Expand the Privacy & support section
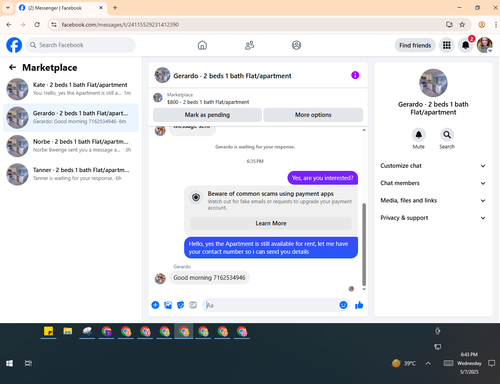 [433, 218]
